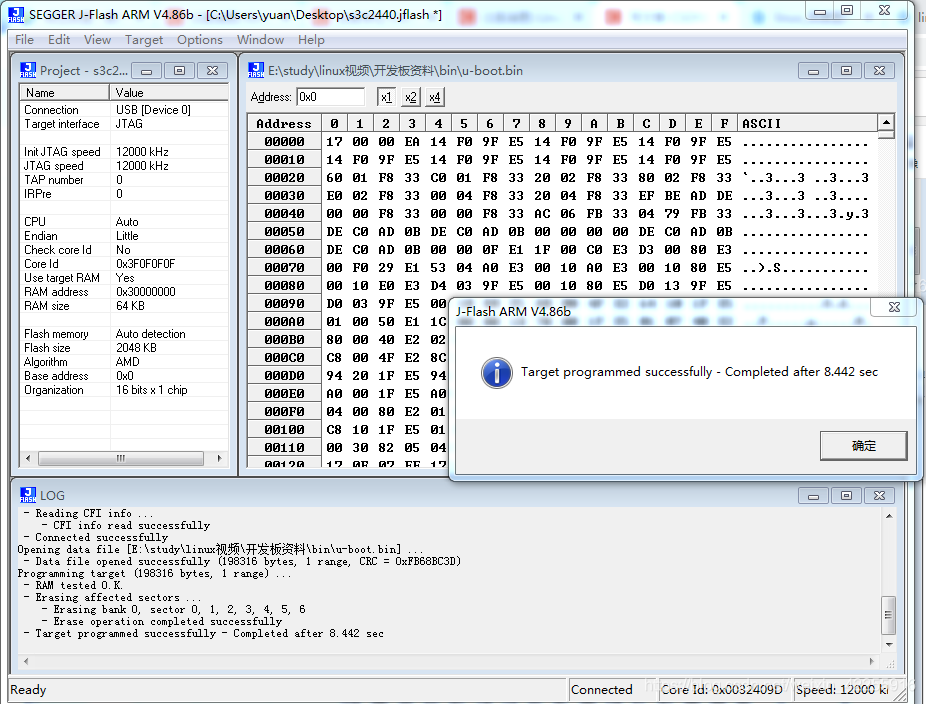Select the RAM address row
Image resolution: width=926 pixels, height=704 pixels.
pos(124,292)
